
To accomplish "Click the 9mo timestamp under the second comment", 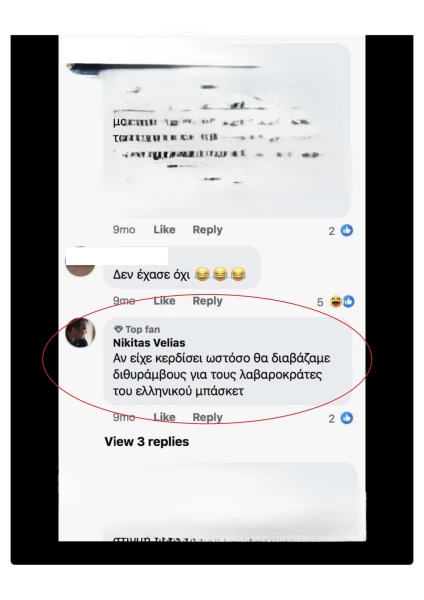I will click(124, 301).
